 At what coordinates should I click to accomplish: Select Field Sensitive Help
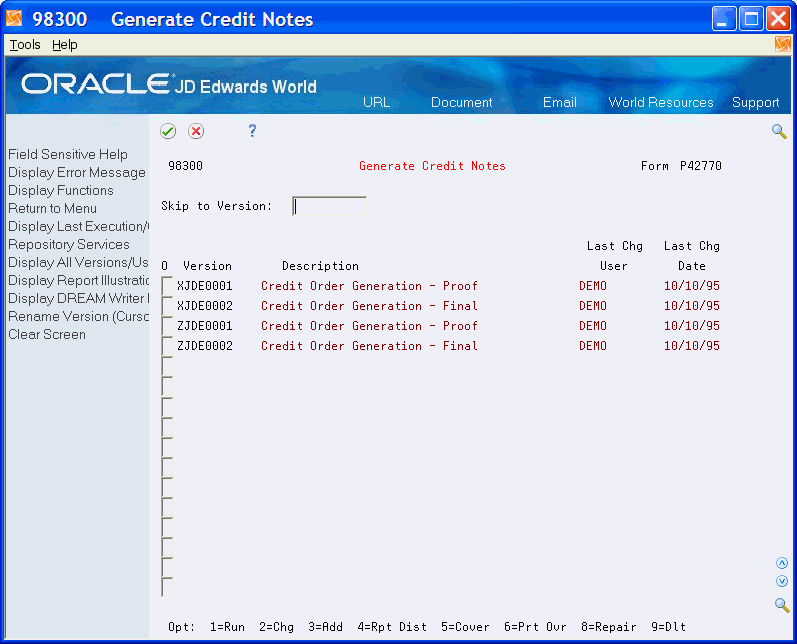coord(68,154)
